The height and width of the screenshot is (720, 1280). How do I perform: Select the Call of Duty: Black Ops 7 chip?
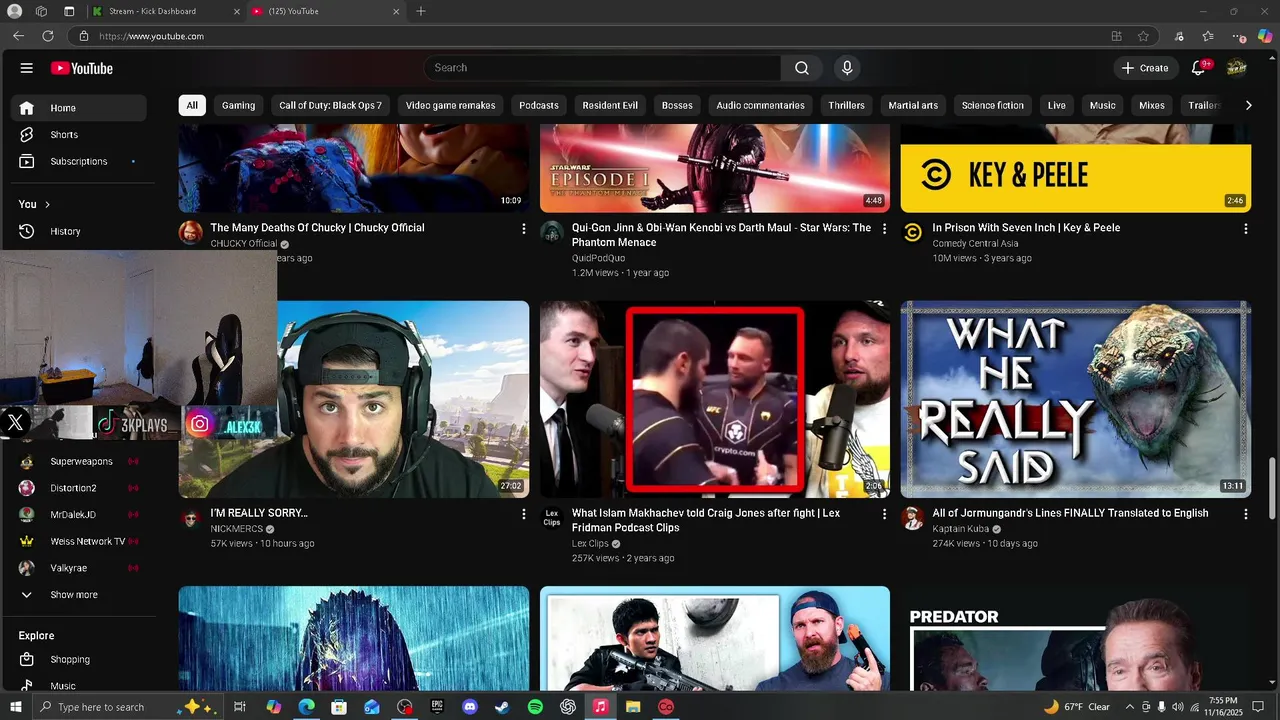[330, 105]
